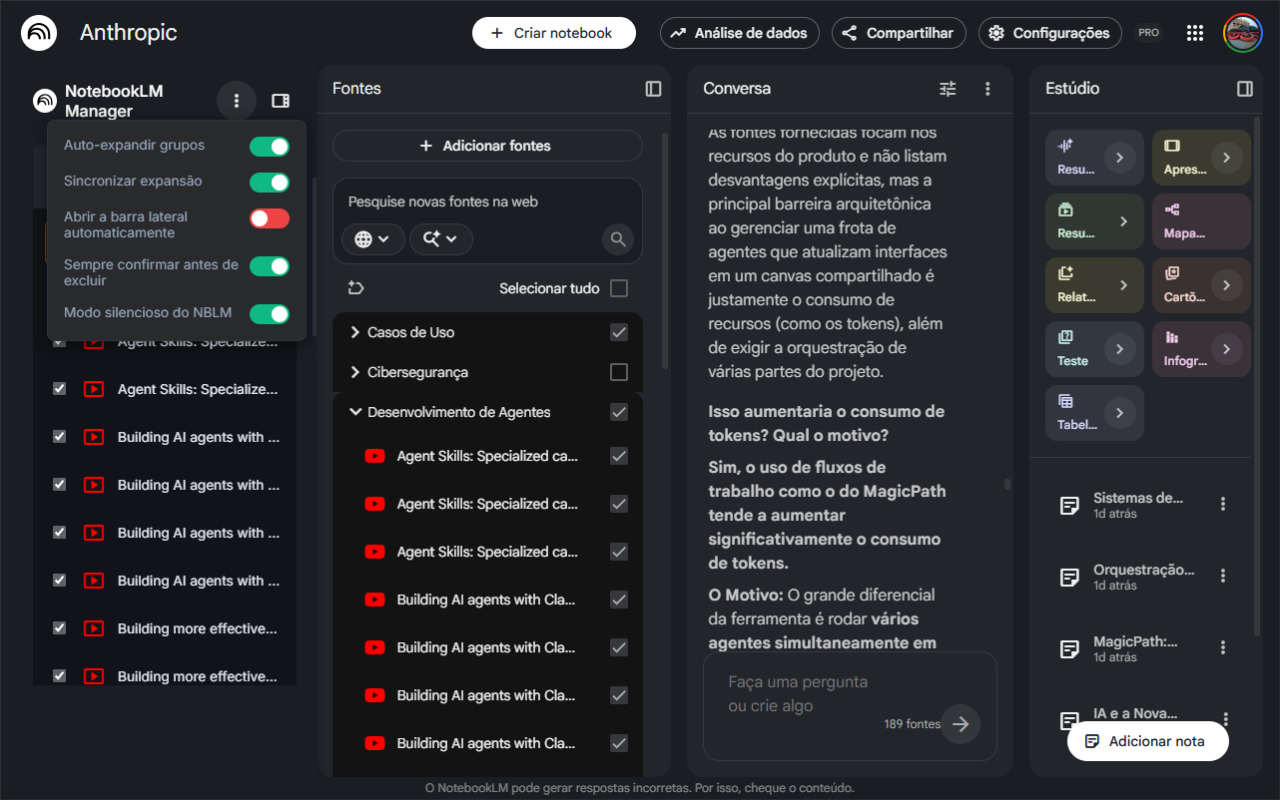The width and height of the screenshot is (1280, 800).
Task: Collapse Desenvolvimento de Agentes group
Action: pyautogui.click(x=355, y=412)
